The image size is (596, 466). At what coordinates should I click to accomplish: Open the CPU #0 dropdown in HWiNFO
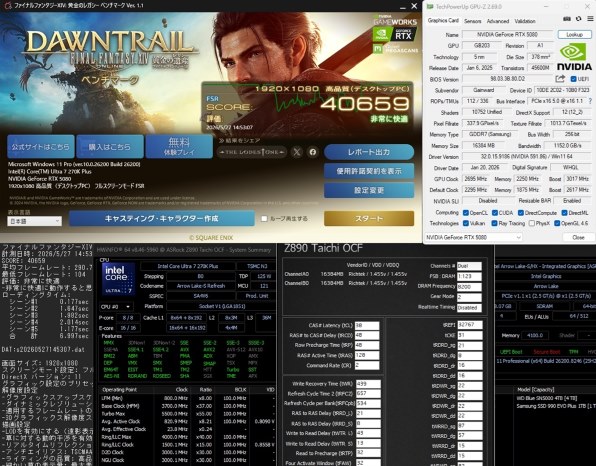(116, 307)
